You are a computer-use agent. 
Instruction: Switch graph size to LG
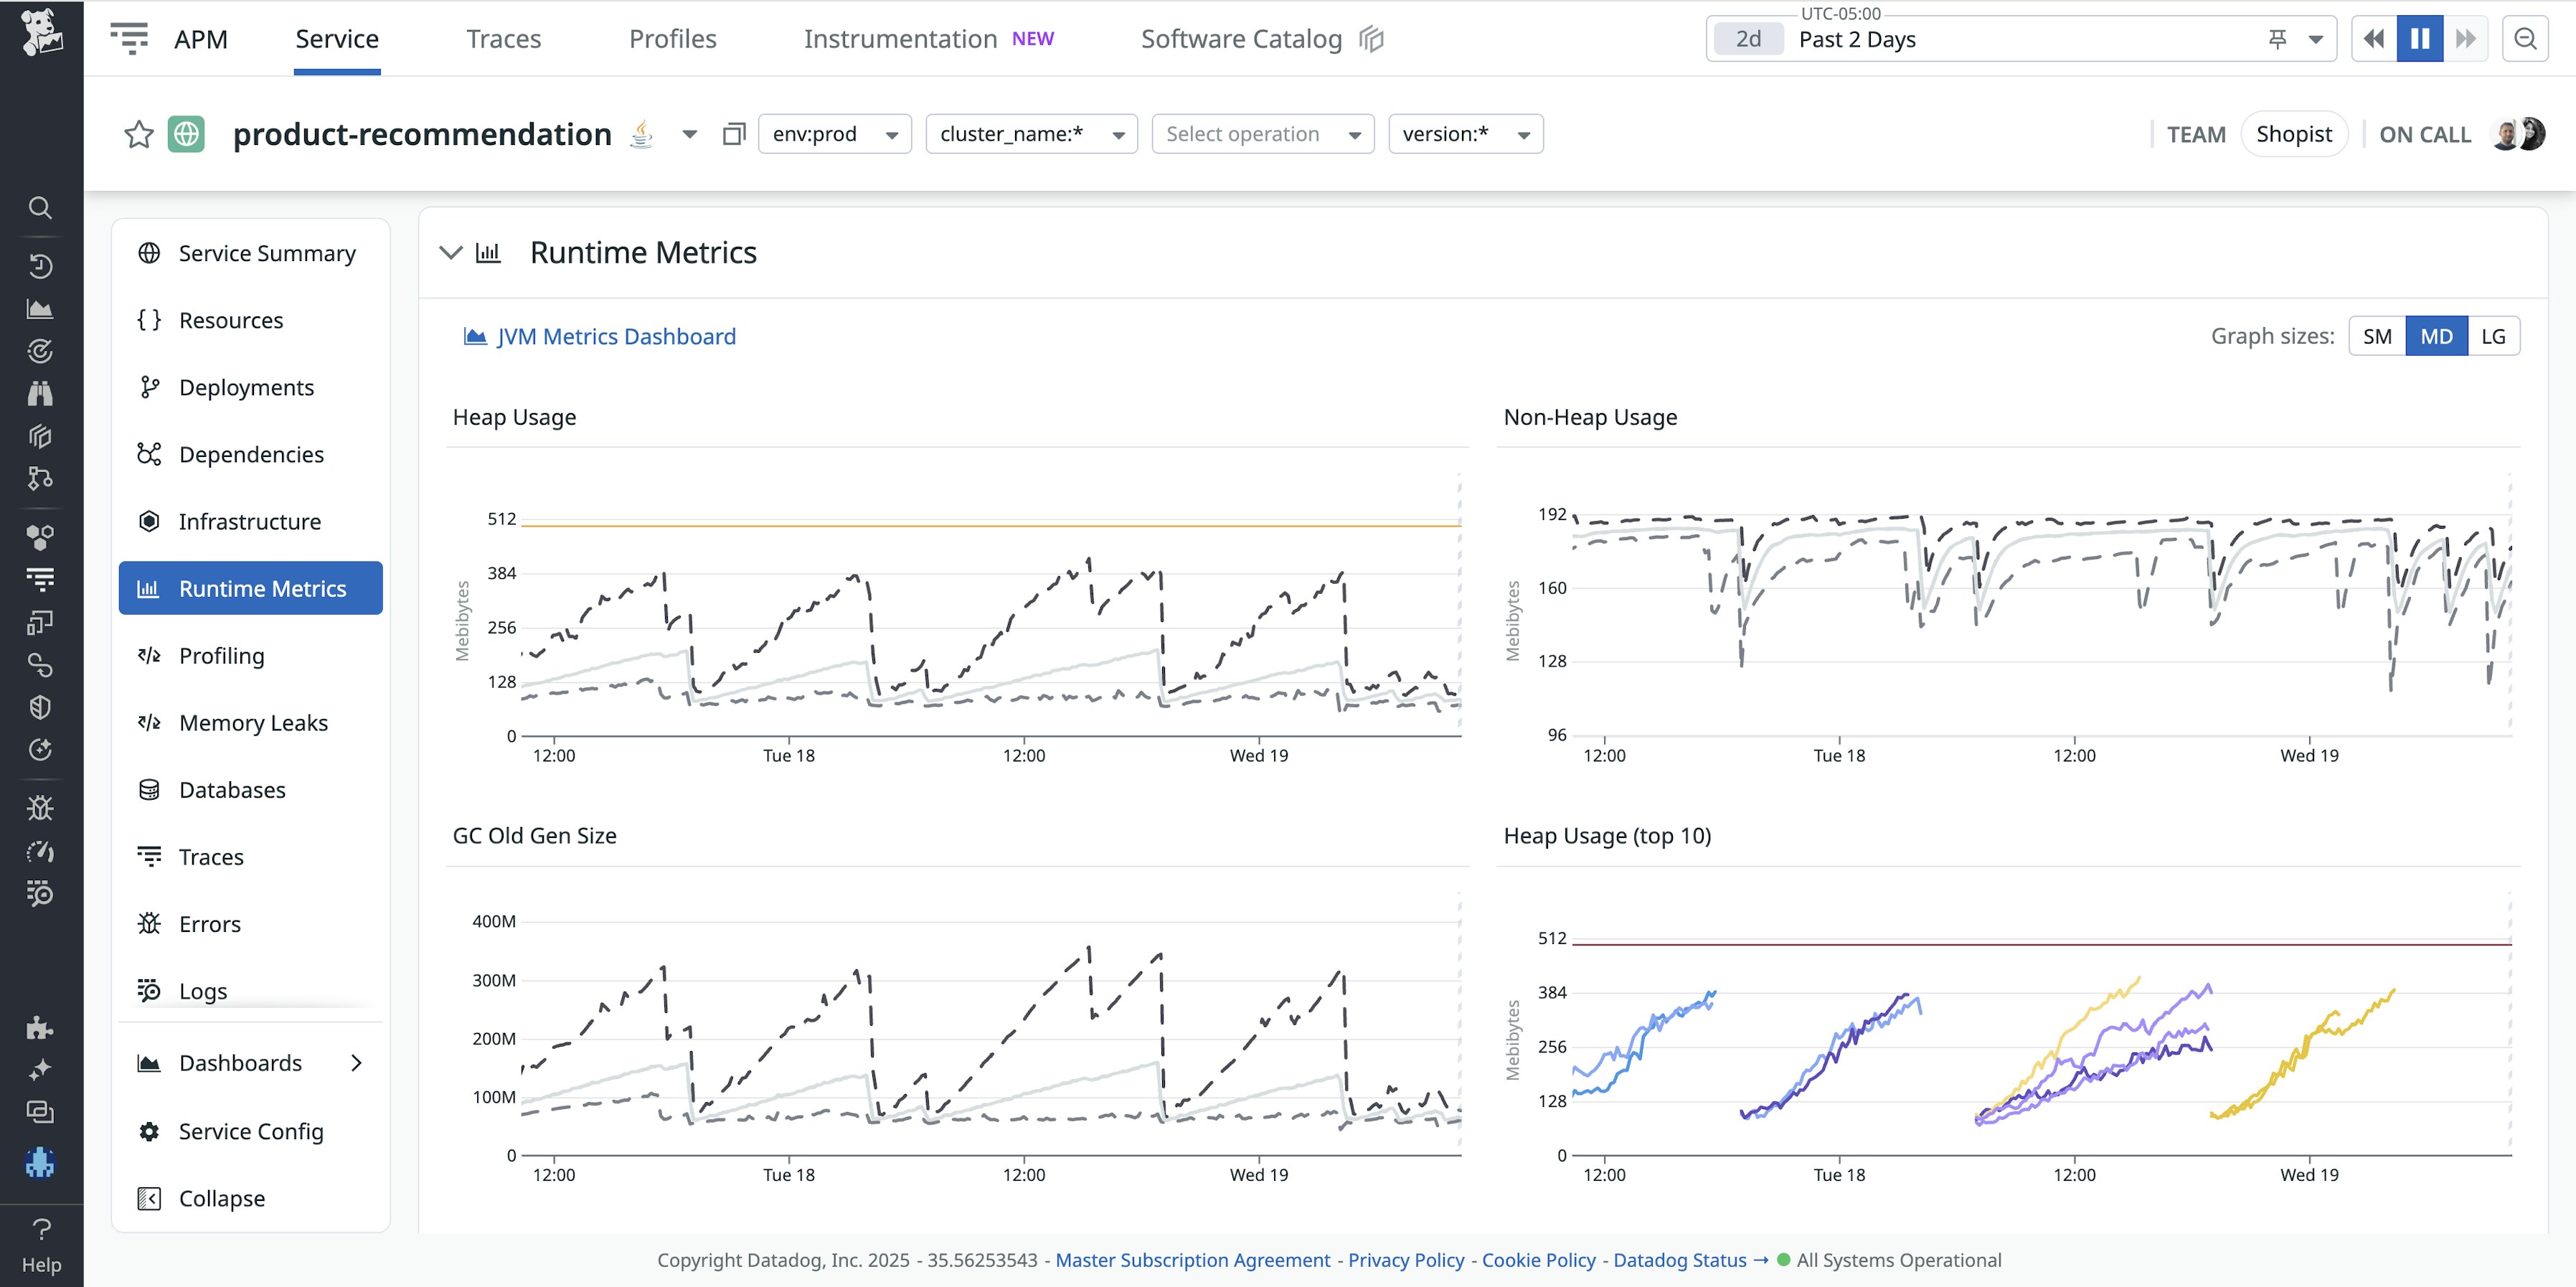(x=2493, y=336)
